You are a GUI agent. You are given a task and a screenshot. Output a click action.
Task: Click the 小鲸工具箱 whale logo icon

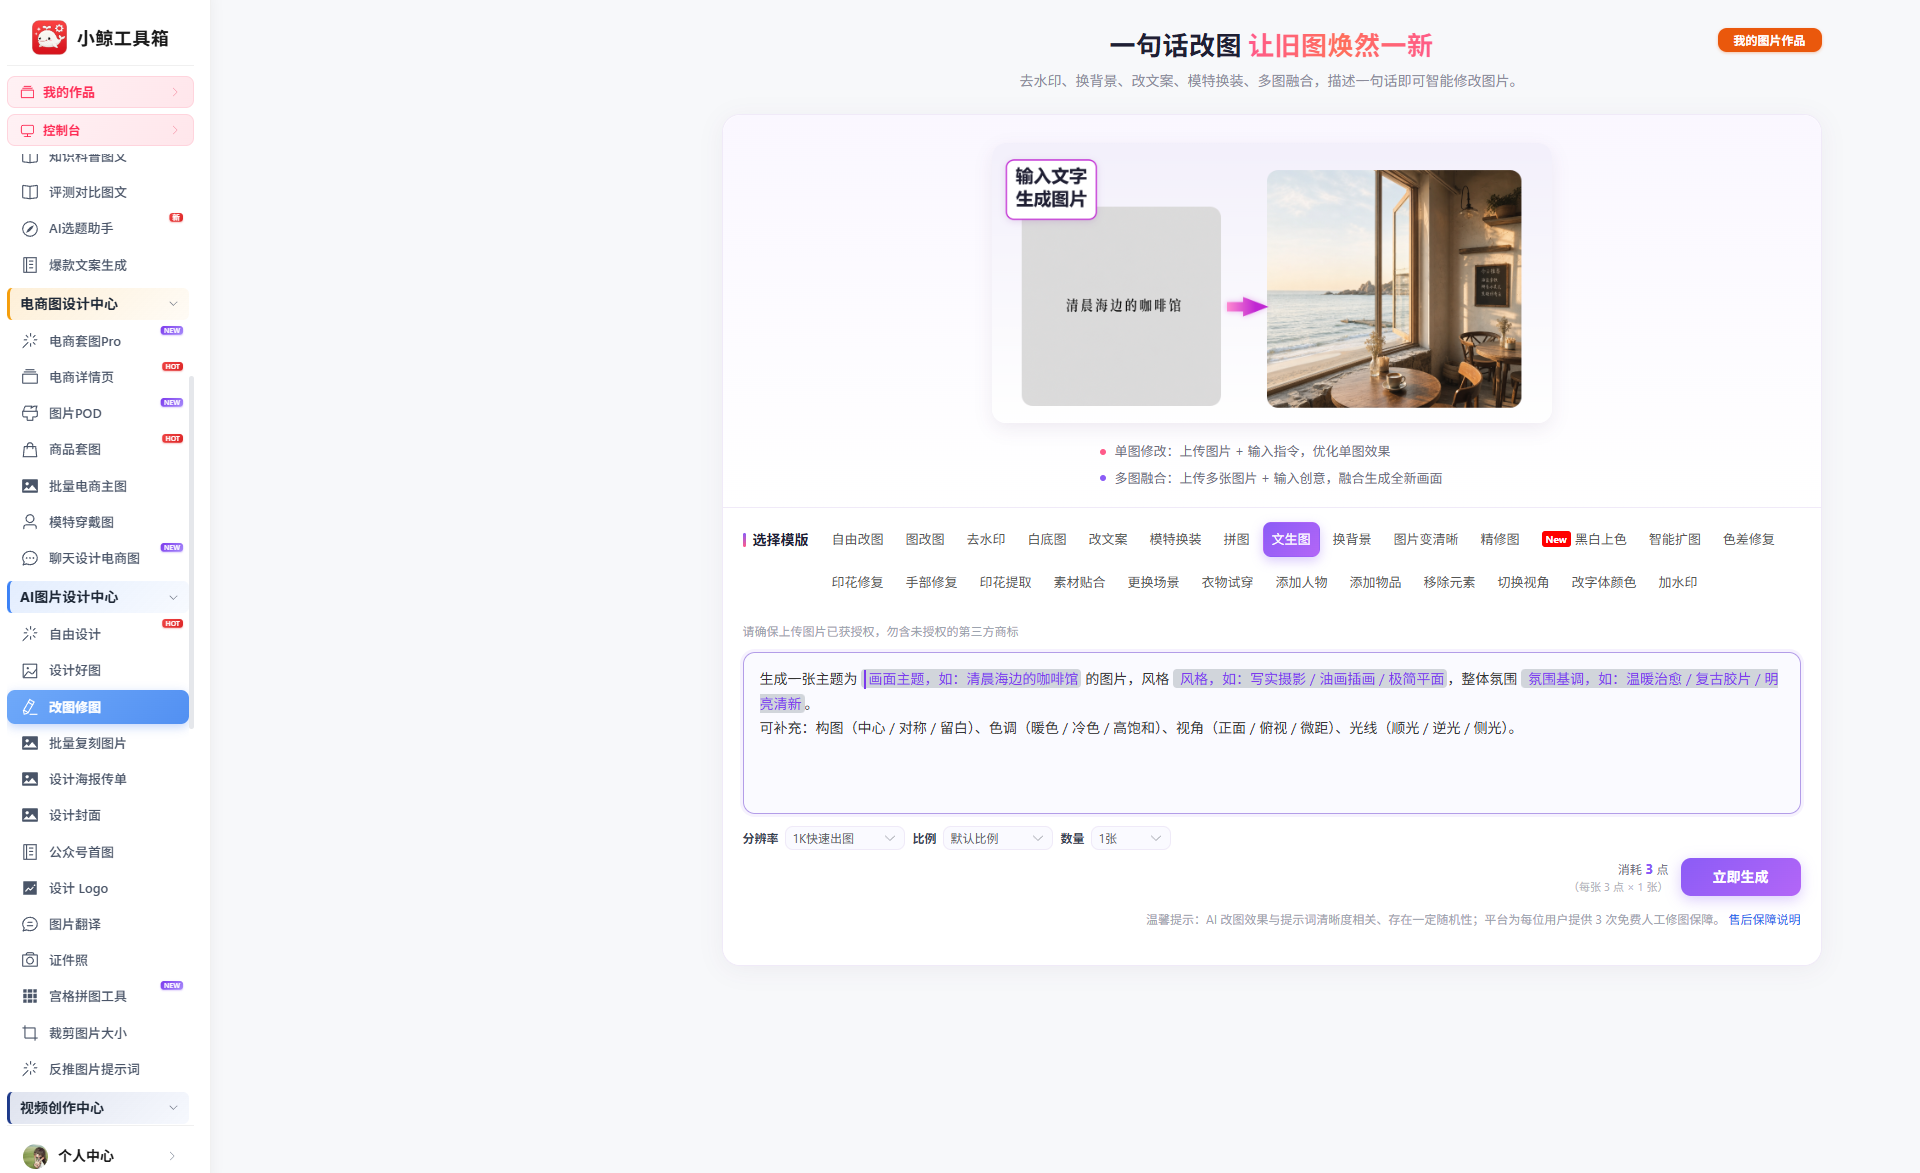tap(49, 38)
